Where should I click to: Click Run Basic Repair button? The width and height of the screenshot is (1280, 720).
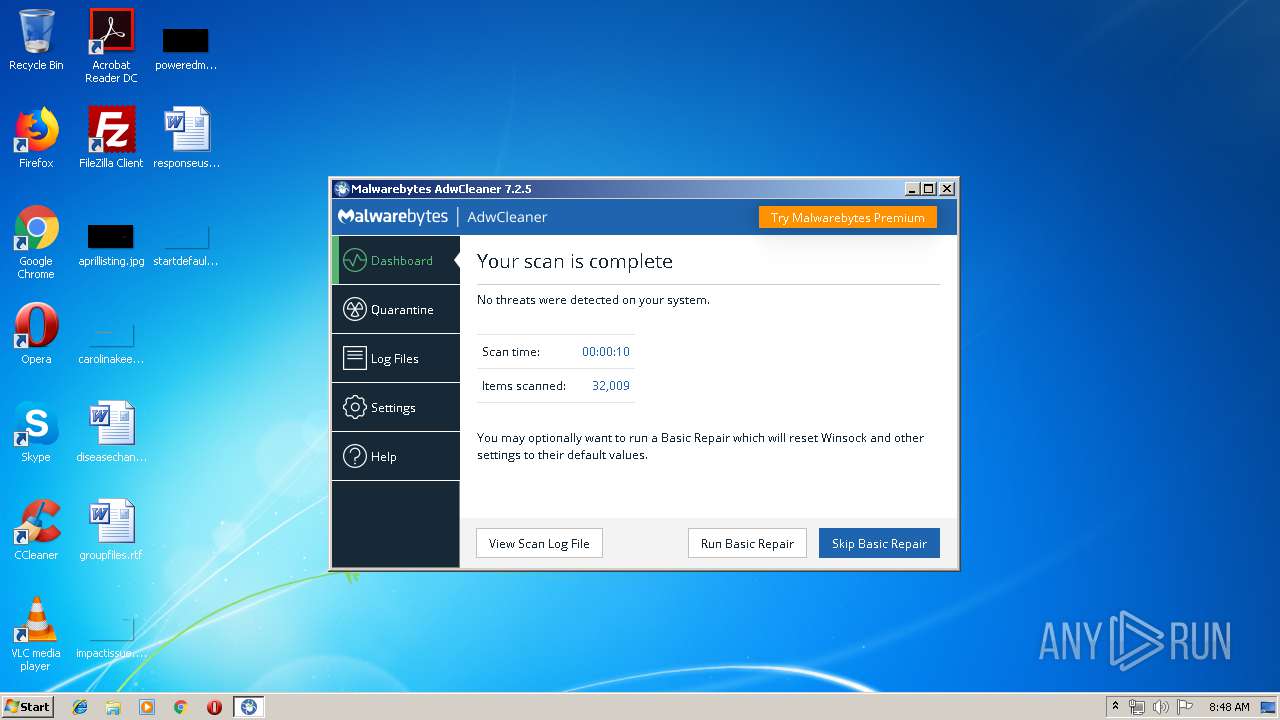pyautogui.click(x=747, y=543)
